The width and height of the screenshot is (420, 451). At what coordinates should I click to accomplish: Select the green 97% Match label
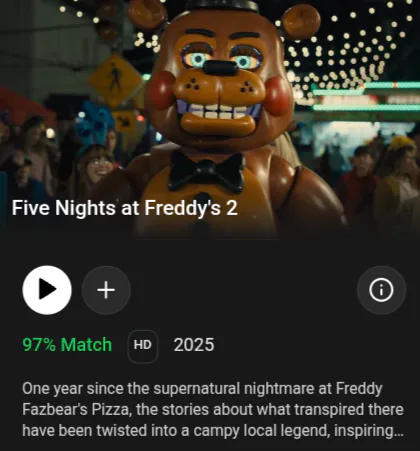coord(67,345)
